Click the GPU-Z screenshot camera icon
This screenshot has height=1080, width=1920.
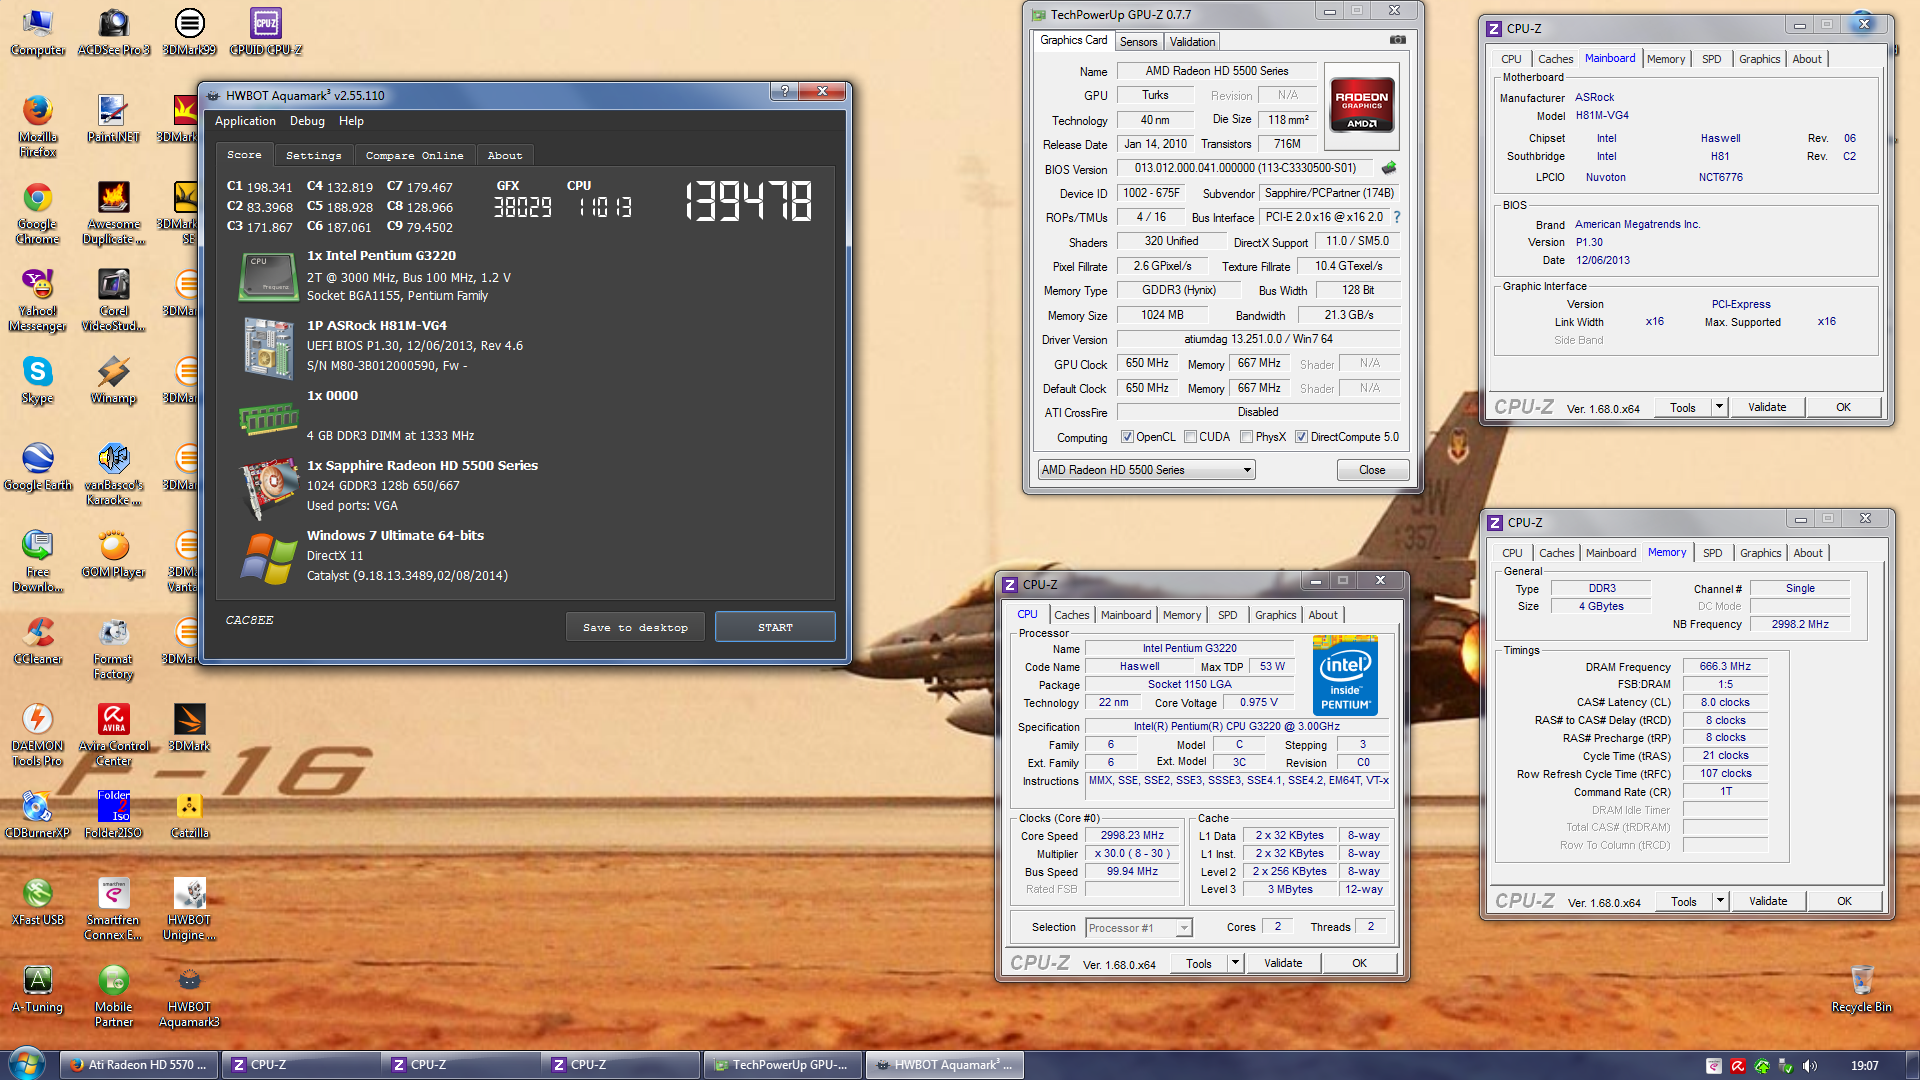pos(1398,40)
